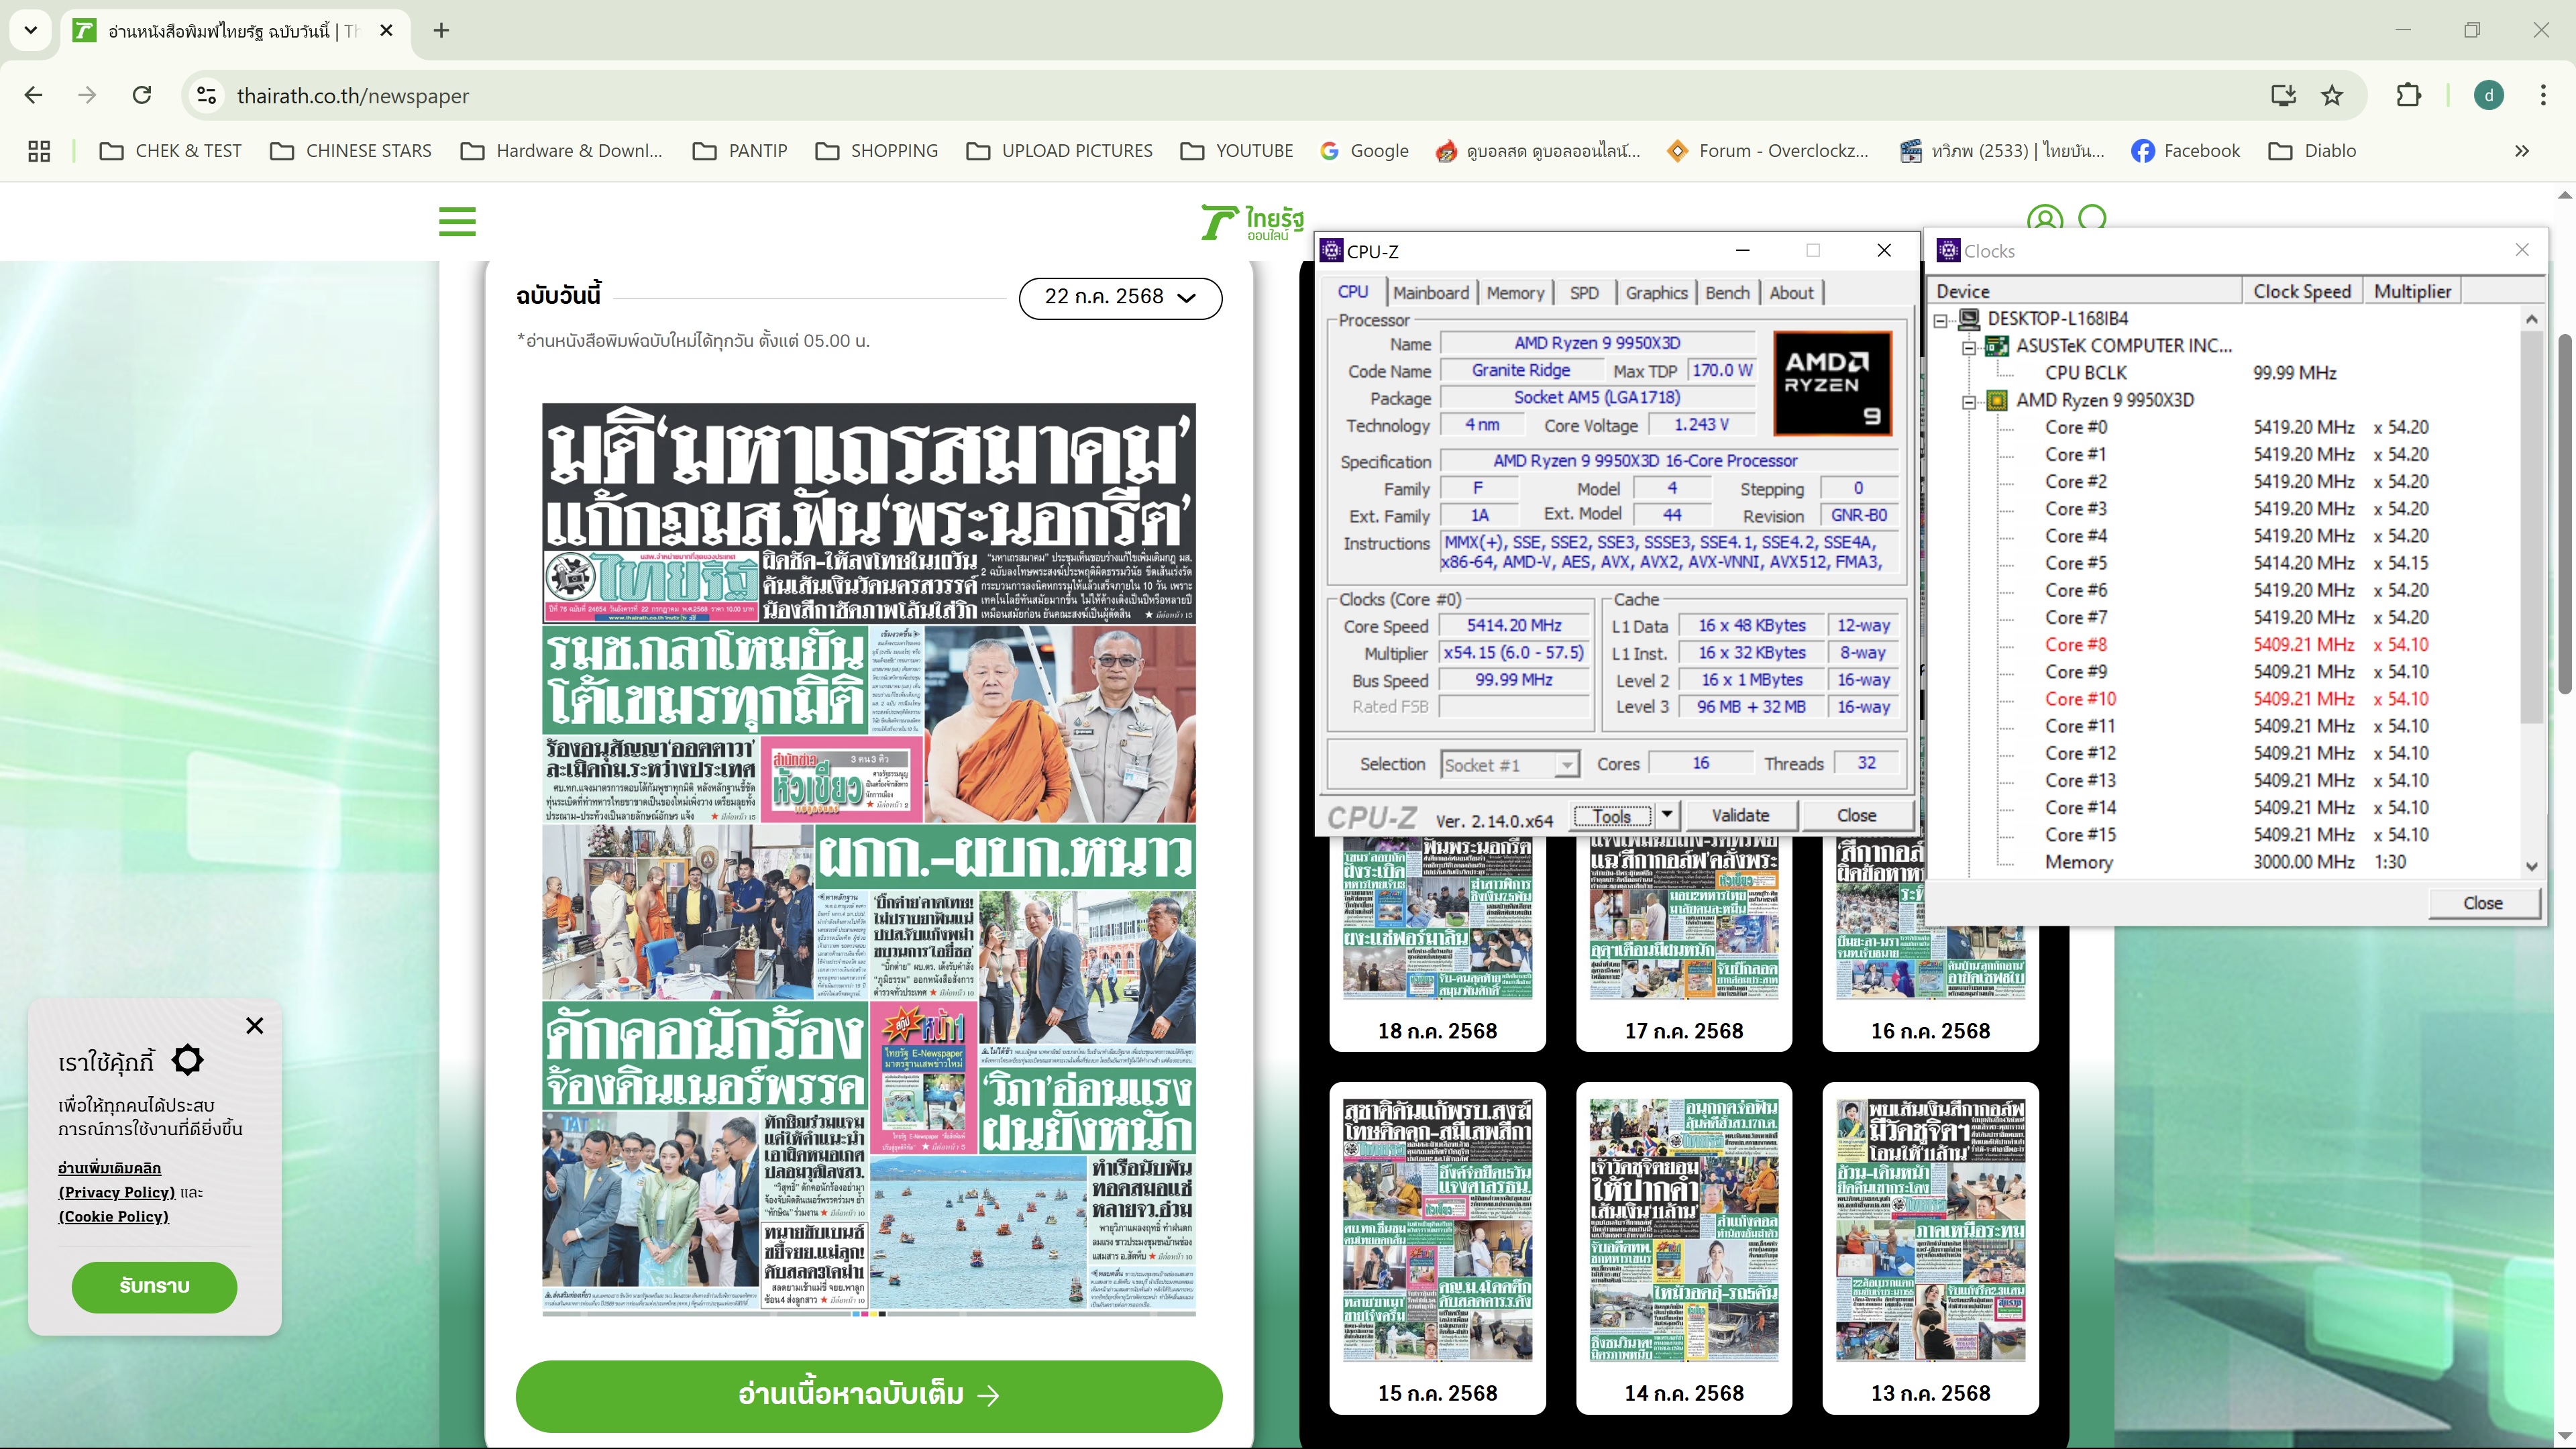The width and height of the screenshot is (2576, 1449).
Task: Click the address bar URL thairath.co.th/newspaper
Action: click(x=353, y=96)
